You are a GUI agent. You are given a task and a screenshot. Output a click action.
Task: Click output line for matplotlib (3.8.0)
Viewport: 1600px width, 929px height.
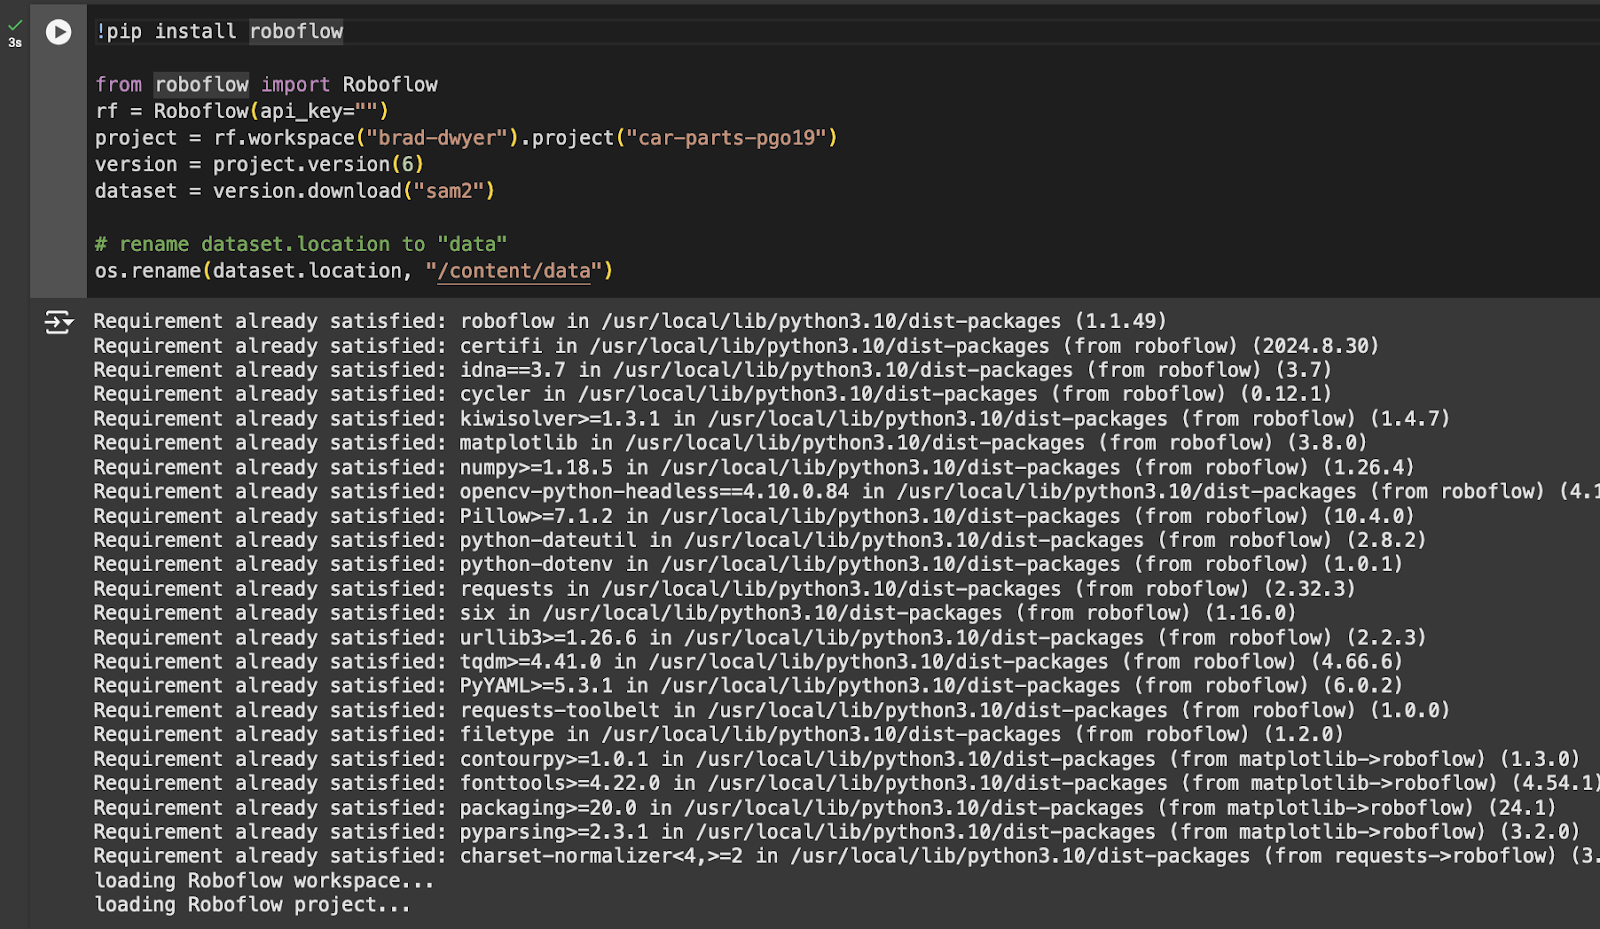(730, 443)
